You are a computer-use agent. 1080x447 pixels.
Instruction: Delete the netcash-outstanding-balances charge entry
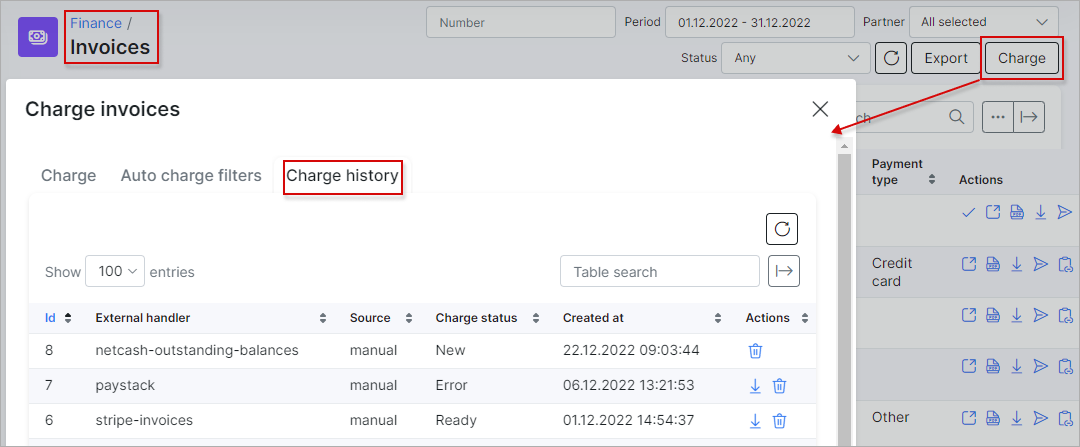pos(756,351)
